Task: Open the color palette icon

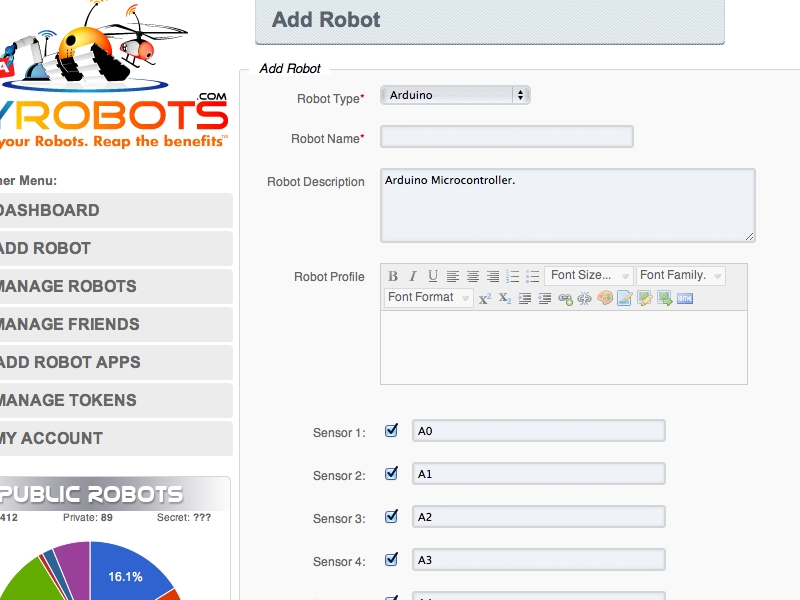Action: click(605, 298)
